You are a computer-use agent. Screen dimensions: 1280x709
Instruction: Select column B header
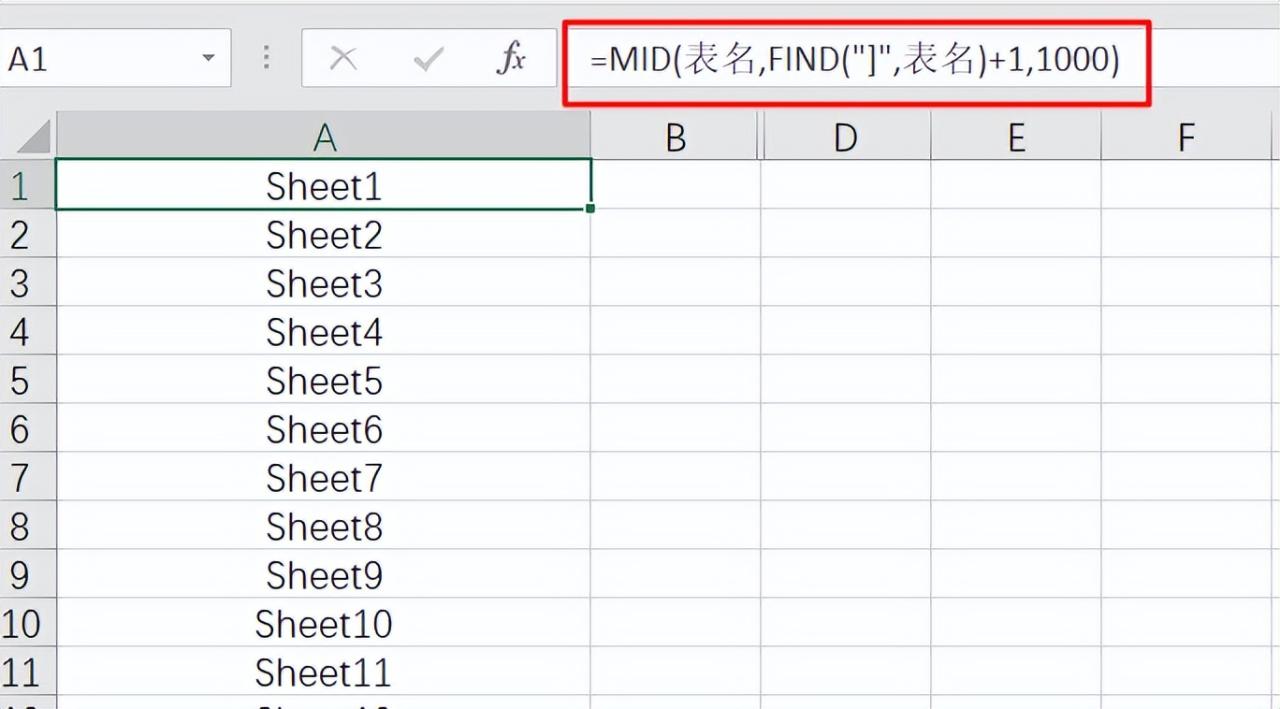pyautogui.click(x=676, y=136)
